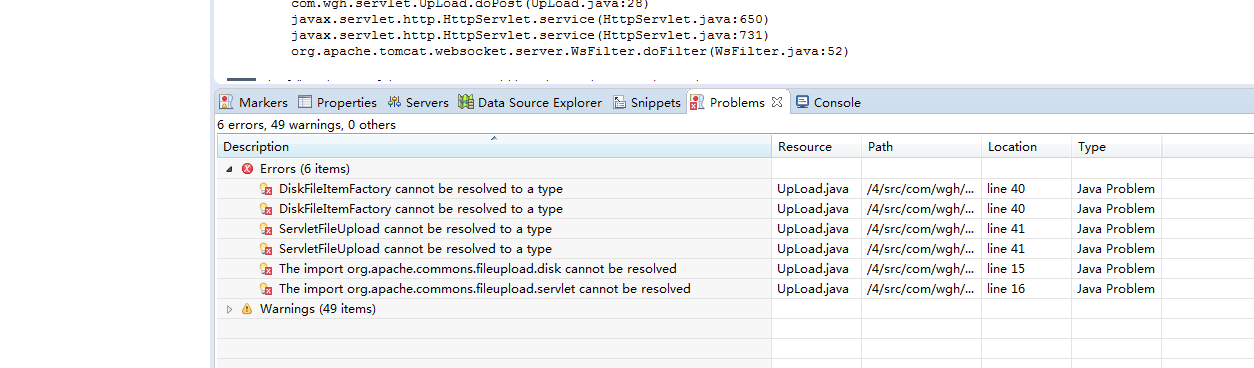Image resolution: width=1254 pixels, height=368 pixels.
Task: Click error icon of fileupload.disk import row
Action: point(266,269)
